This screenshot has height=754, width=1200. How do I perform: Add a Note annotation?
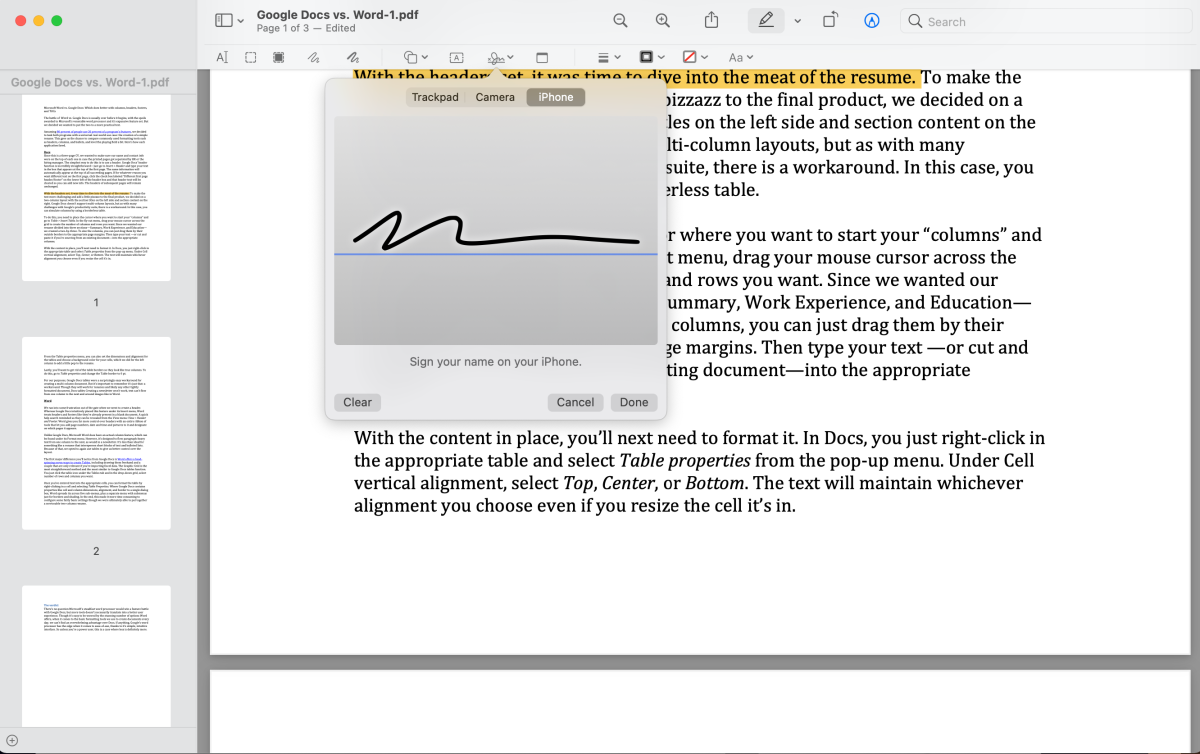click(542, 57)
